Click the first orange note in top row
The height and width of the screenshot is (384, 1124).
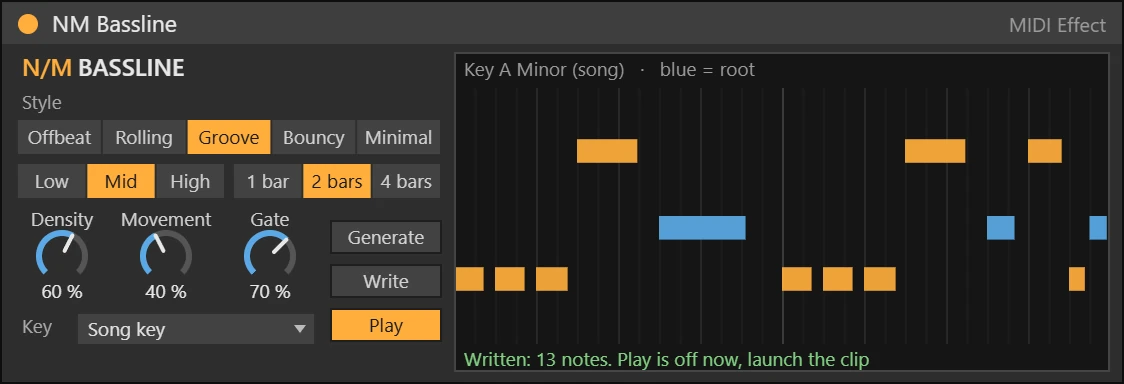point(606,151)
